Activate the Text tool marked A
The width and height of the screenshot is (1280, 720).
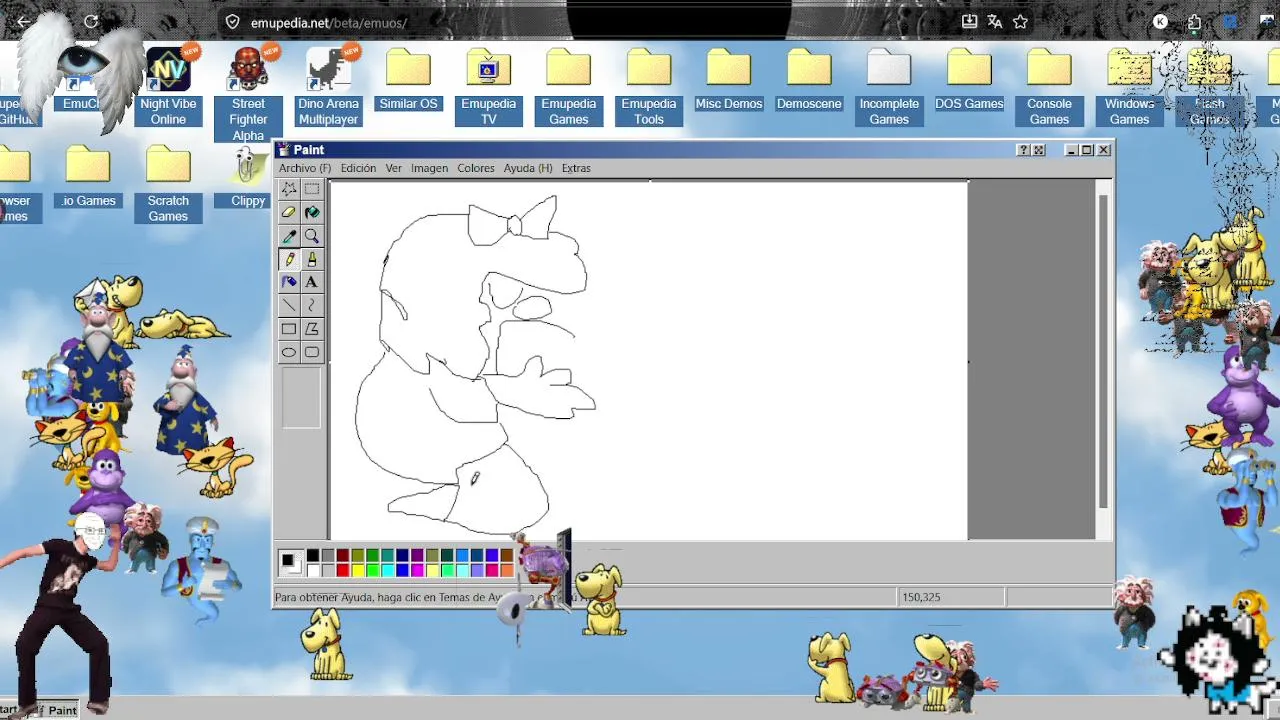pos(312,282)
